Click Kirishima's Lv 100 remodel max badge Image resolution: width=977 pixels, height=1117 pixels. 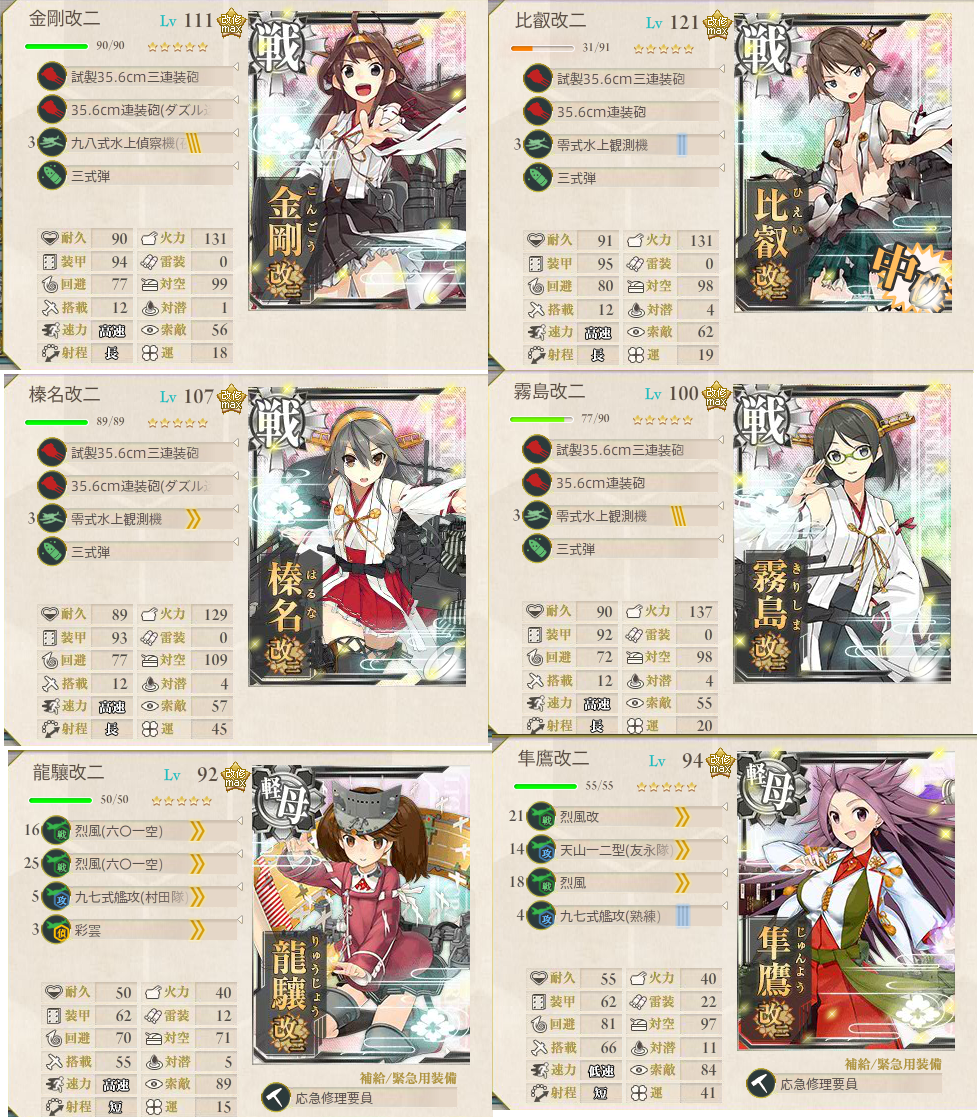(x=716, y=395)
